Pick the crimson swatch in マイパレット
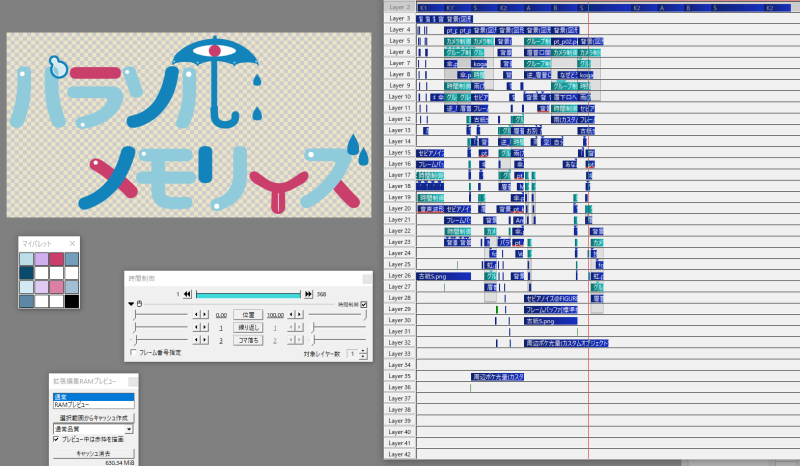 tap(57, 259)
